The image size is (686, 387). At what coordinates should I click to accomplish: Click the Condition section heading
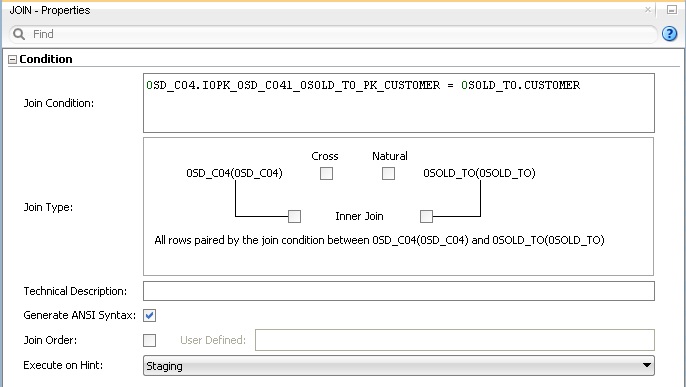pyautogui.click(x=46, y=59)
